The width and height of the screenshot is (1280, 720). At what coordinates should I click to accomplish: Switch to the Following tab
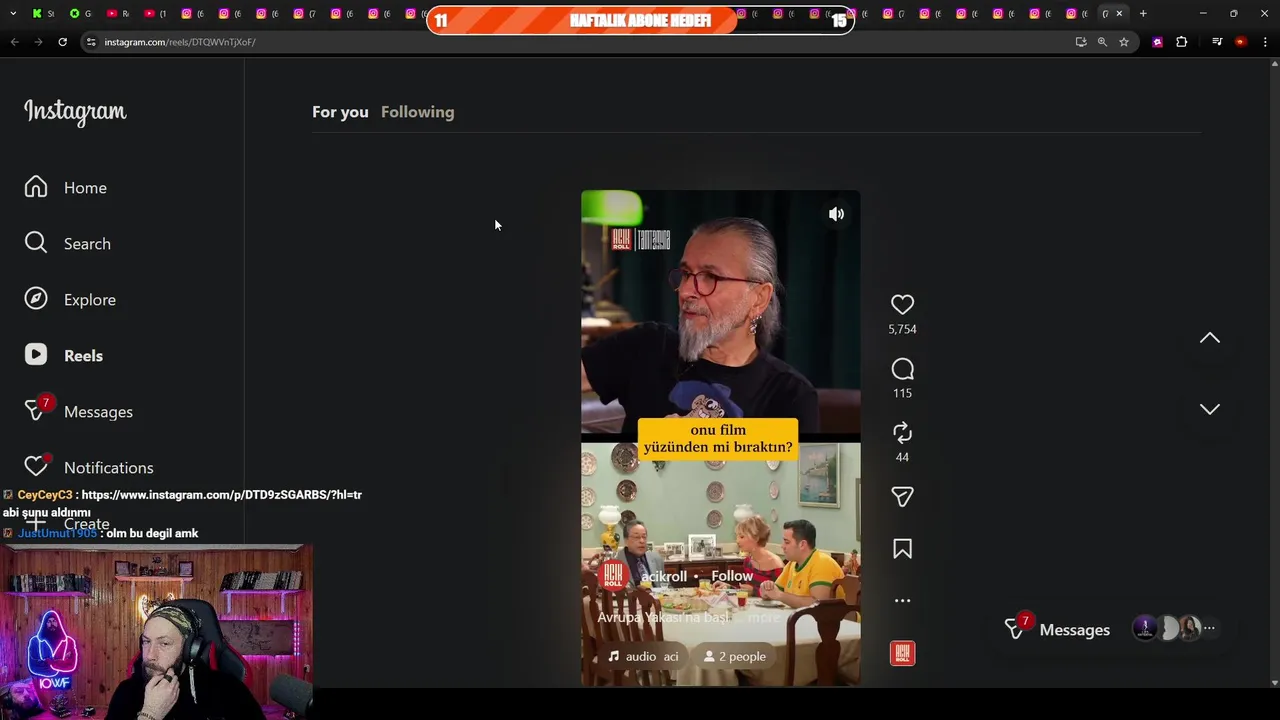pyautogui.click(x=417, y=112)
